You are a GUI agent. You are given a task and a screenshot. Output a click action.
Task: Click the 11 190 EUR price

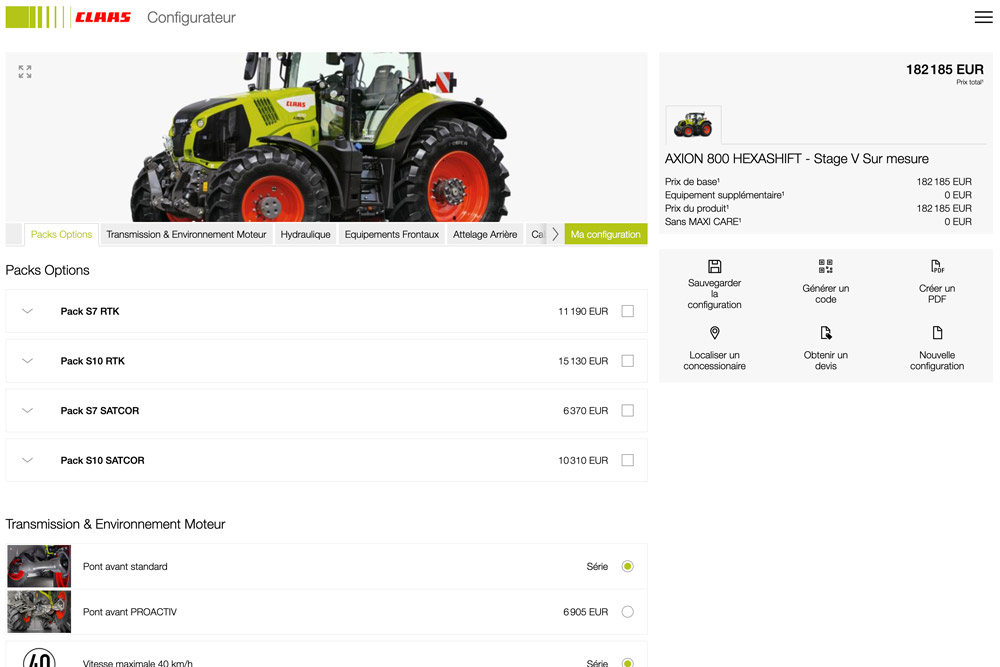coord(583,311)
